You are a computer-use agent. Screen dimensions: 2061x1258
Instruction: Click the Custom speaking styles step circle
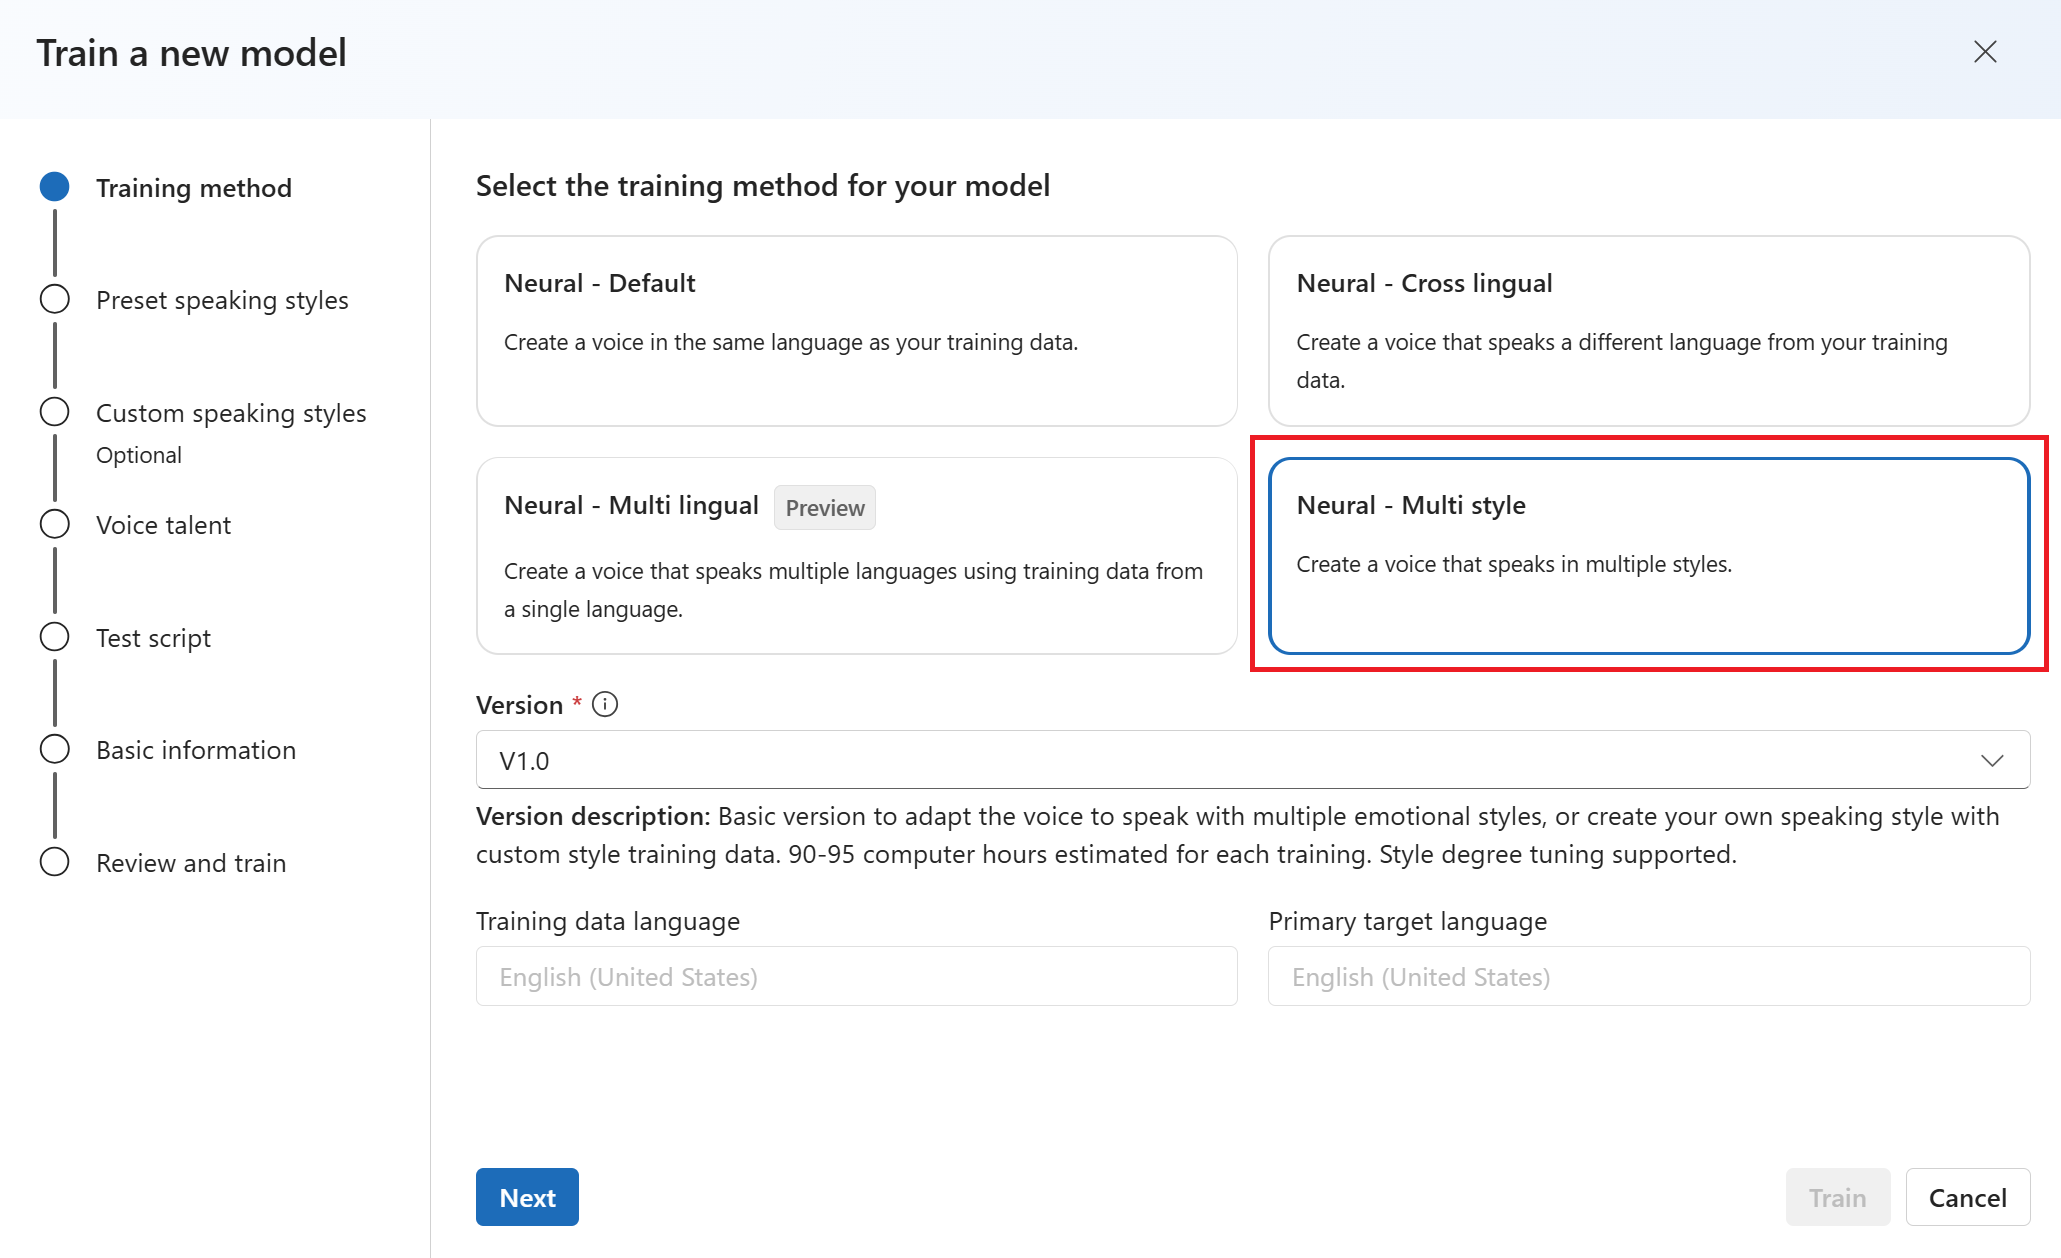point(55,412)
